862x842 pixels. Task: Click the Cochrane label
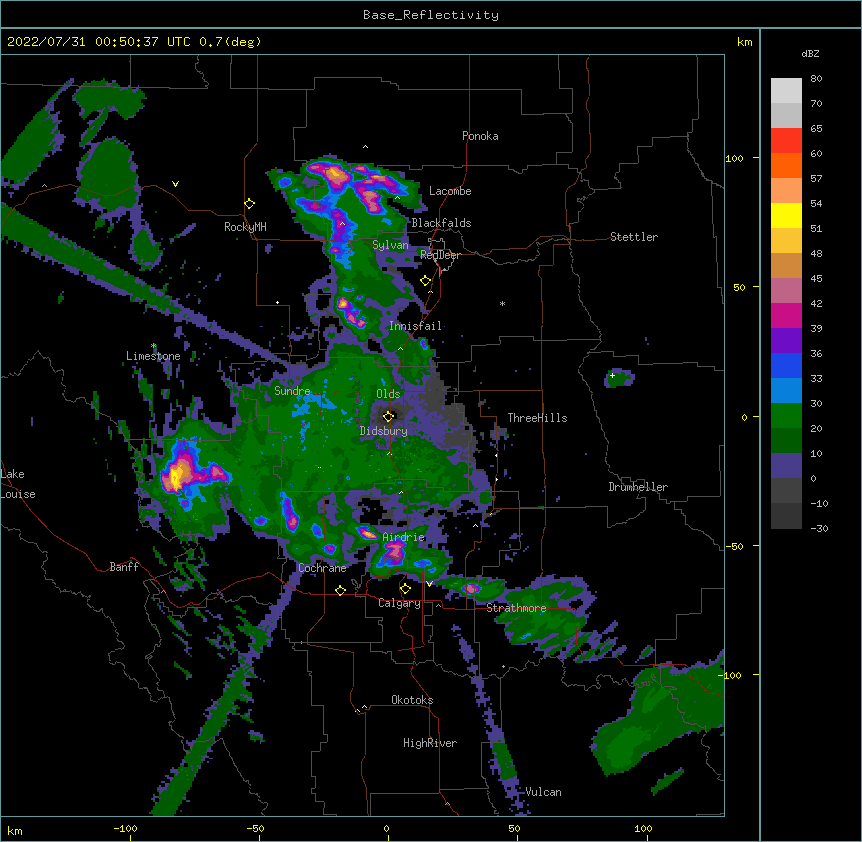pyautogui.click(x=322, y=568)
